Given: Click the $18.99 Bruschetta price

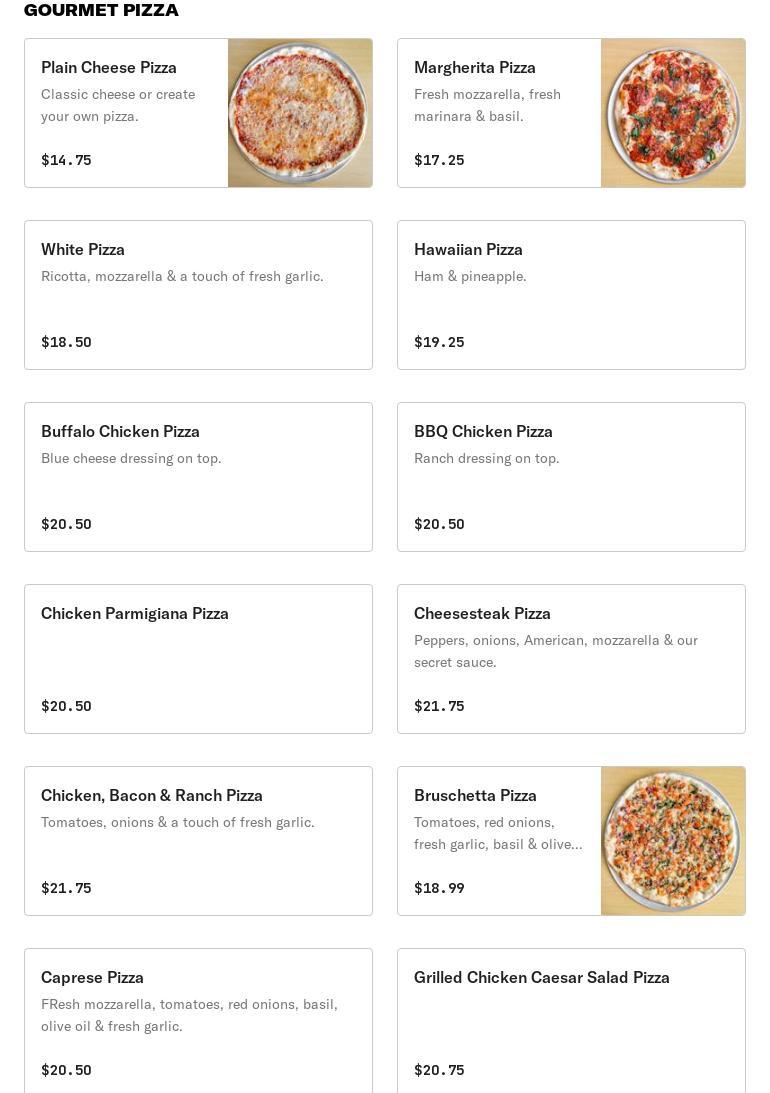Looking at the screenshot, I should pos(439,888).
